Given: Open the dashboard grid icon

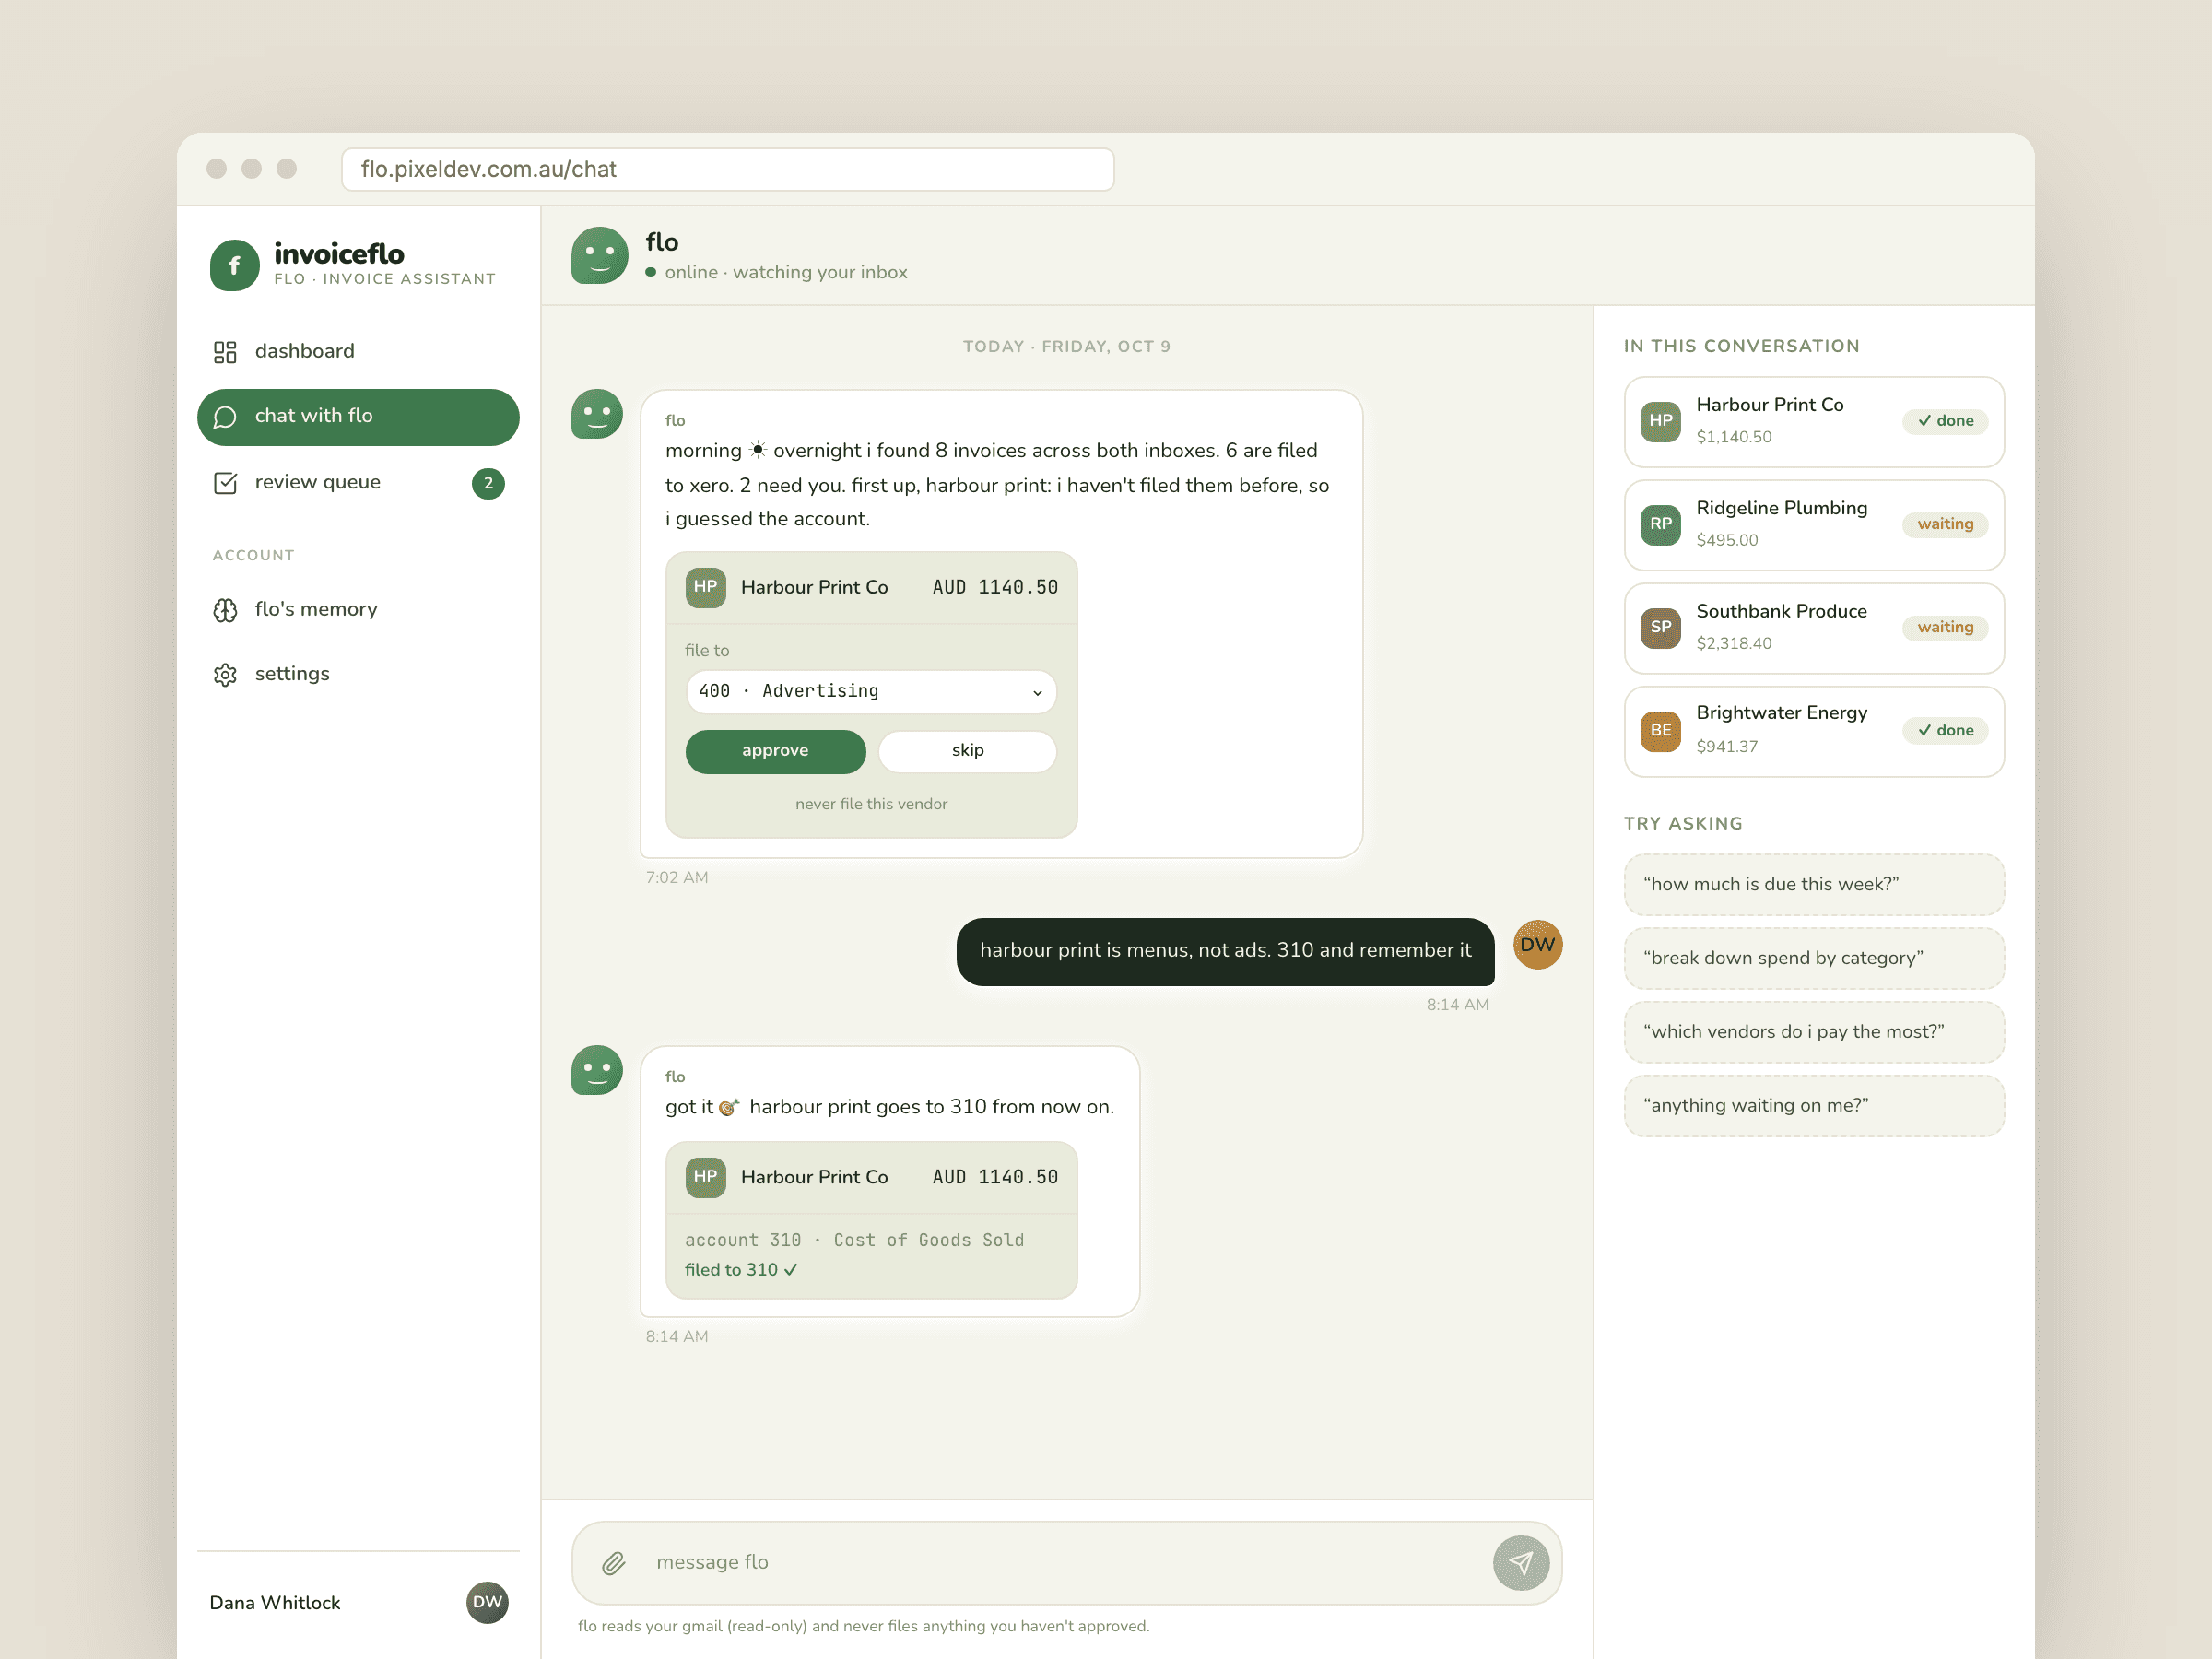Looking at the screenshot, I should [225, 352].
